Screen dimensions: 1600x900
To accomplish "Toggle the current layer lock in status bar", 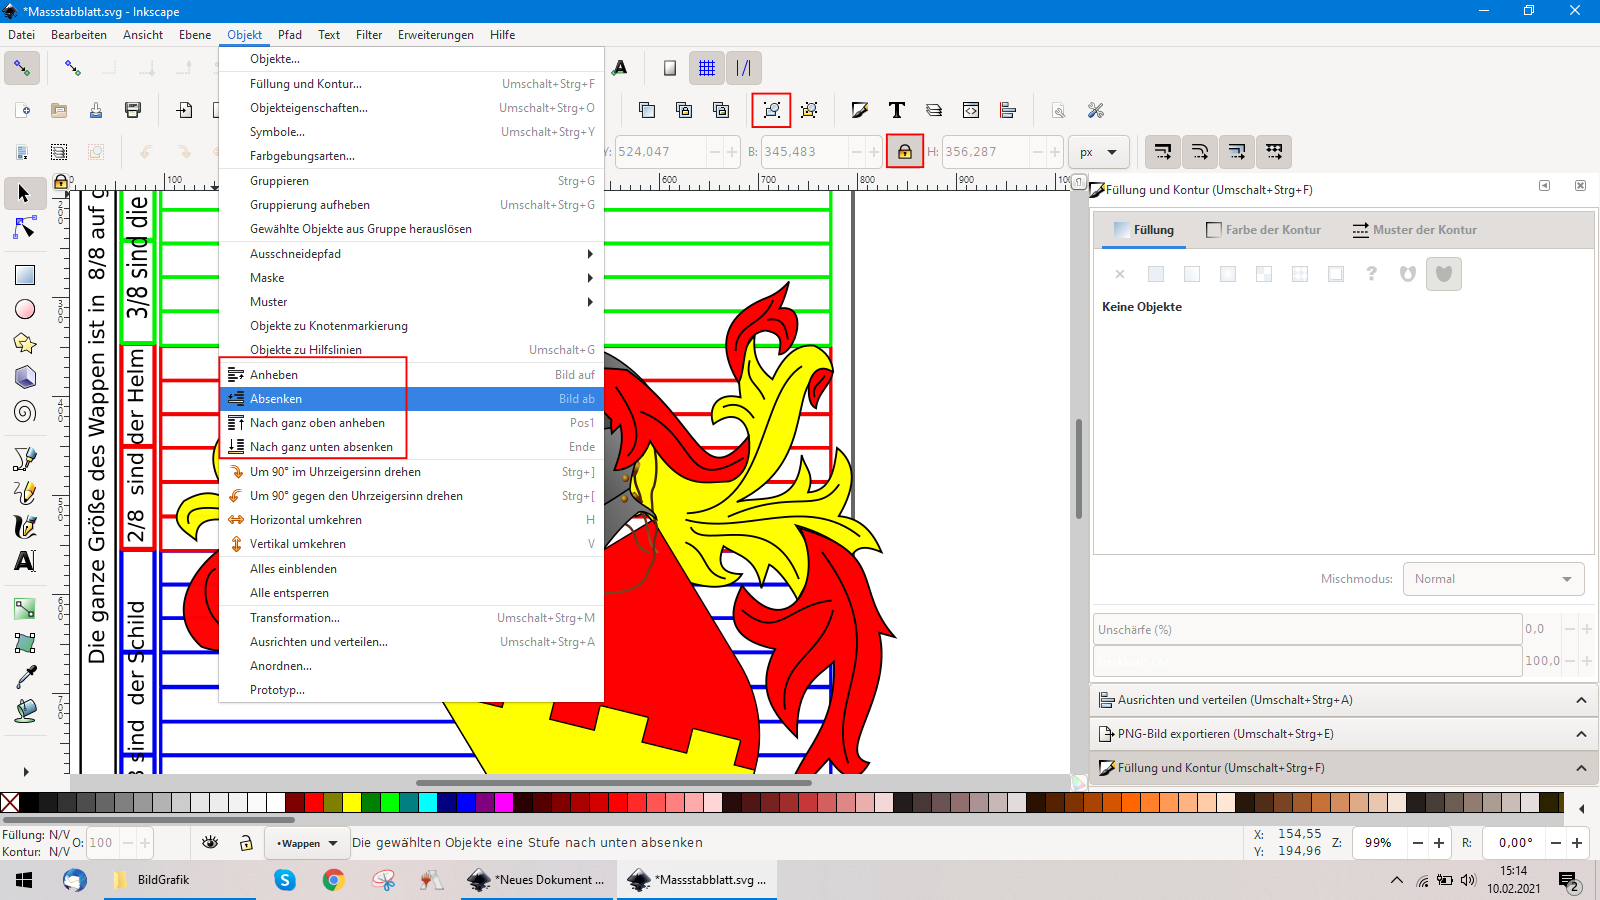I will (246, 843).
